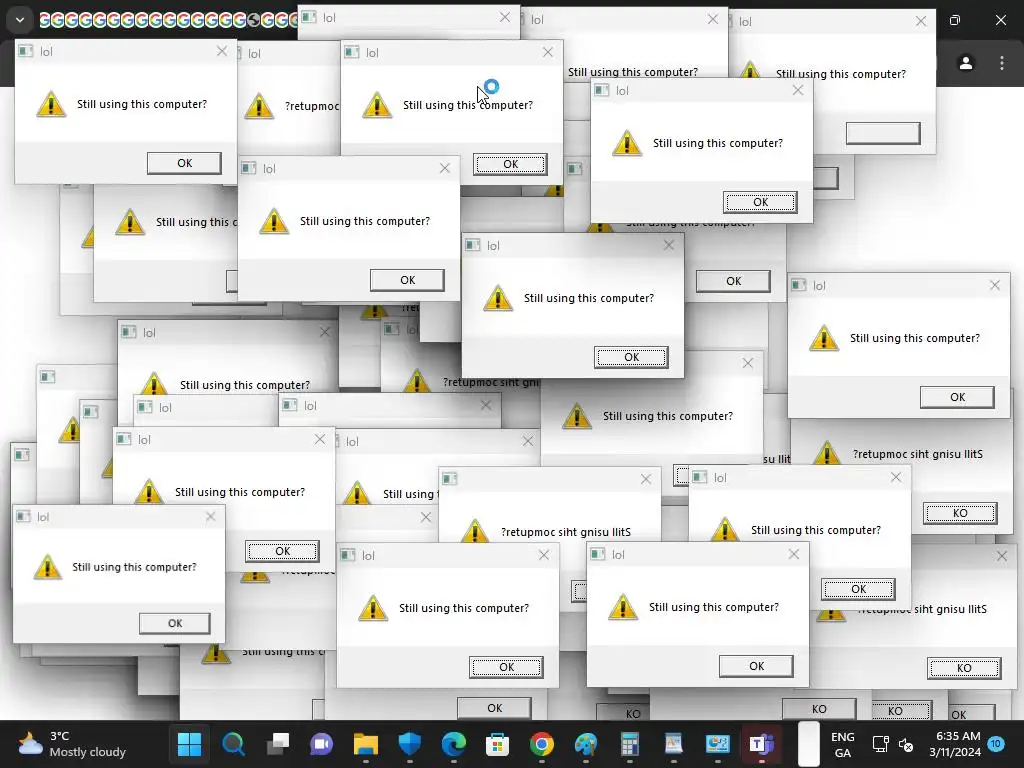Open Chrome's tab search dropdown arrow
This screenshot has height=768, width=1024.
(x=20, y=20)
